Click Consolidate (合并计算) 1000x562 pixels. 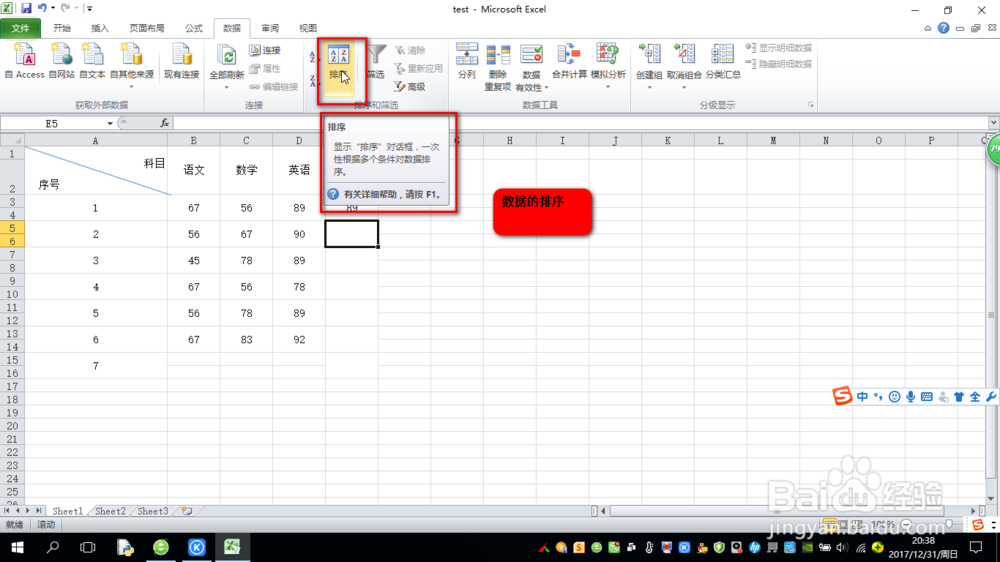tap(569, 61)
